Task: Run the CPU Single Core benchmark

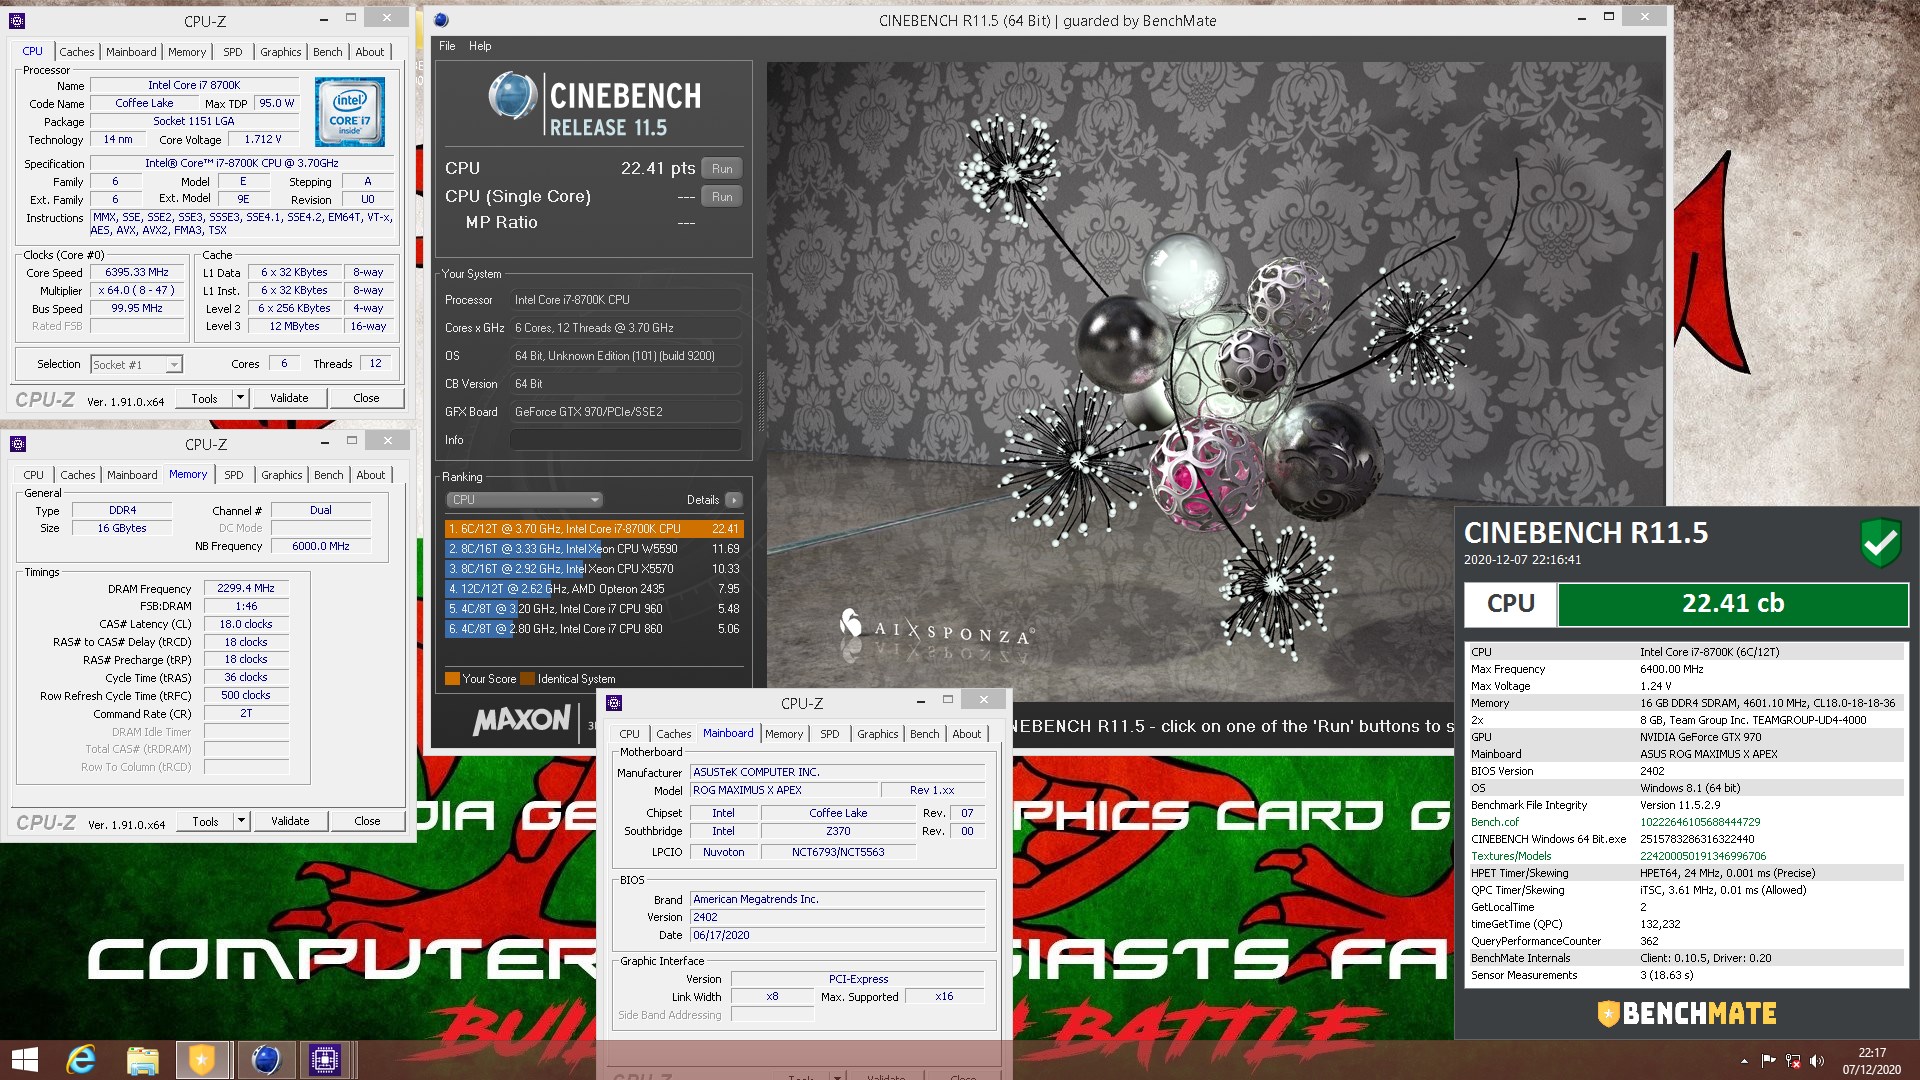Action: (x=722, y=197)
